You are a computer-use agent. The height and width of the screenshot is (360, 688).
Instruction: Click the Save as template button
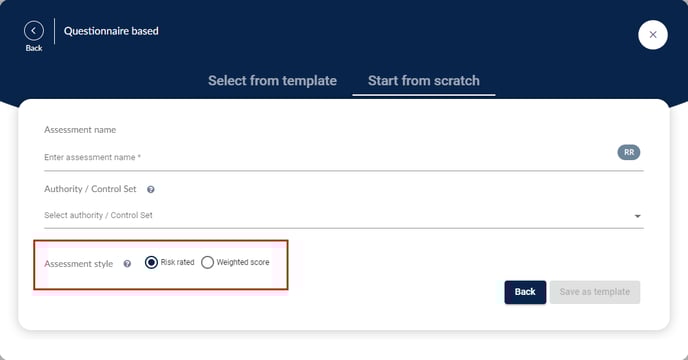595,292
